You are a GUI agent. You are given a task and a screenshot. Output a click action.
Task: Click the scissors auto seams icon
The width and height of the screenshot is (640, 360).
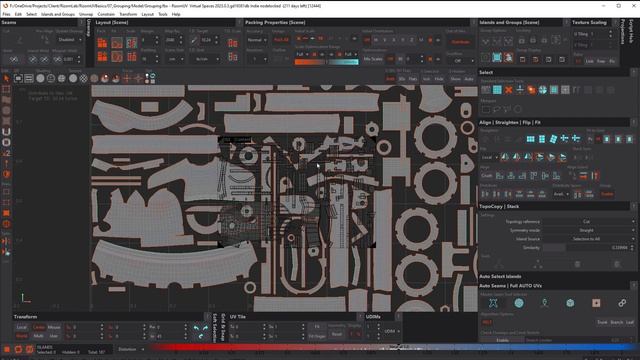(x=493, y=303)
